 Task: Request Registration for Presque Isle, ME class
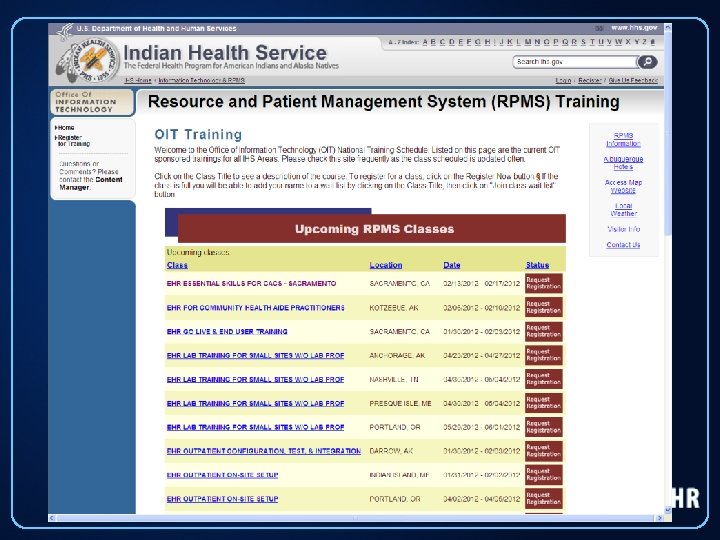pos(544,403)
